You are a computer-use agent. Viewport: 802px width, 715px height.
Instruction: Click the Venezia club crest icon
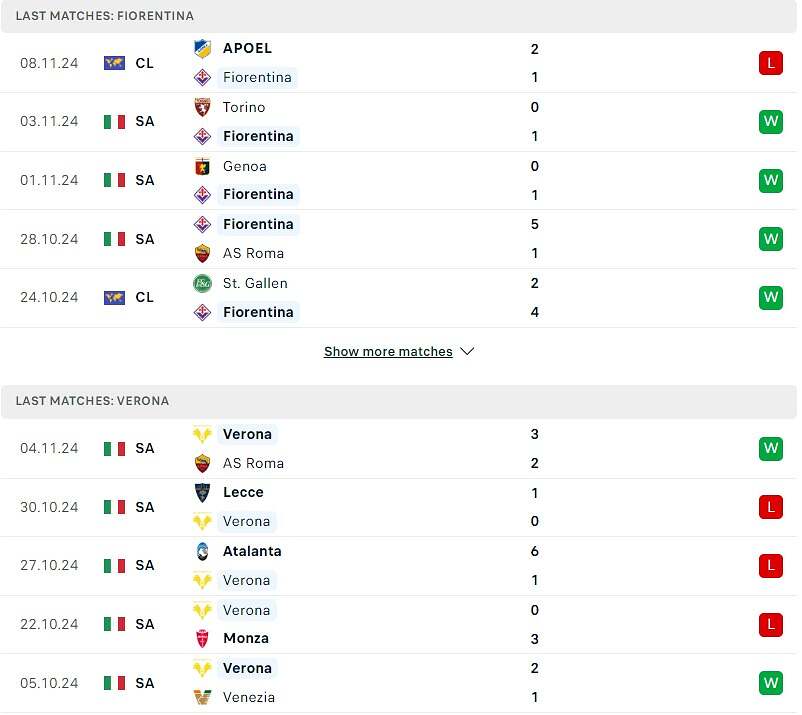203,698
